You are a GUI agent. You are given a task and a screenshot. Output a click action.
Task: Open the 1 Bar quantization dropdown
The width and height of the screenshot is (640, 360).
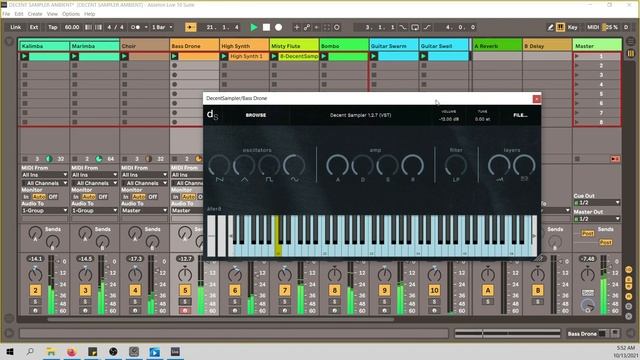(x=162, y=27)
